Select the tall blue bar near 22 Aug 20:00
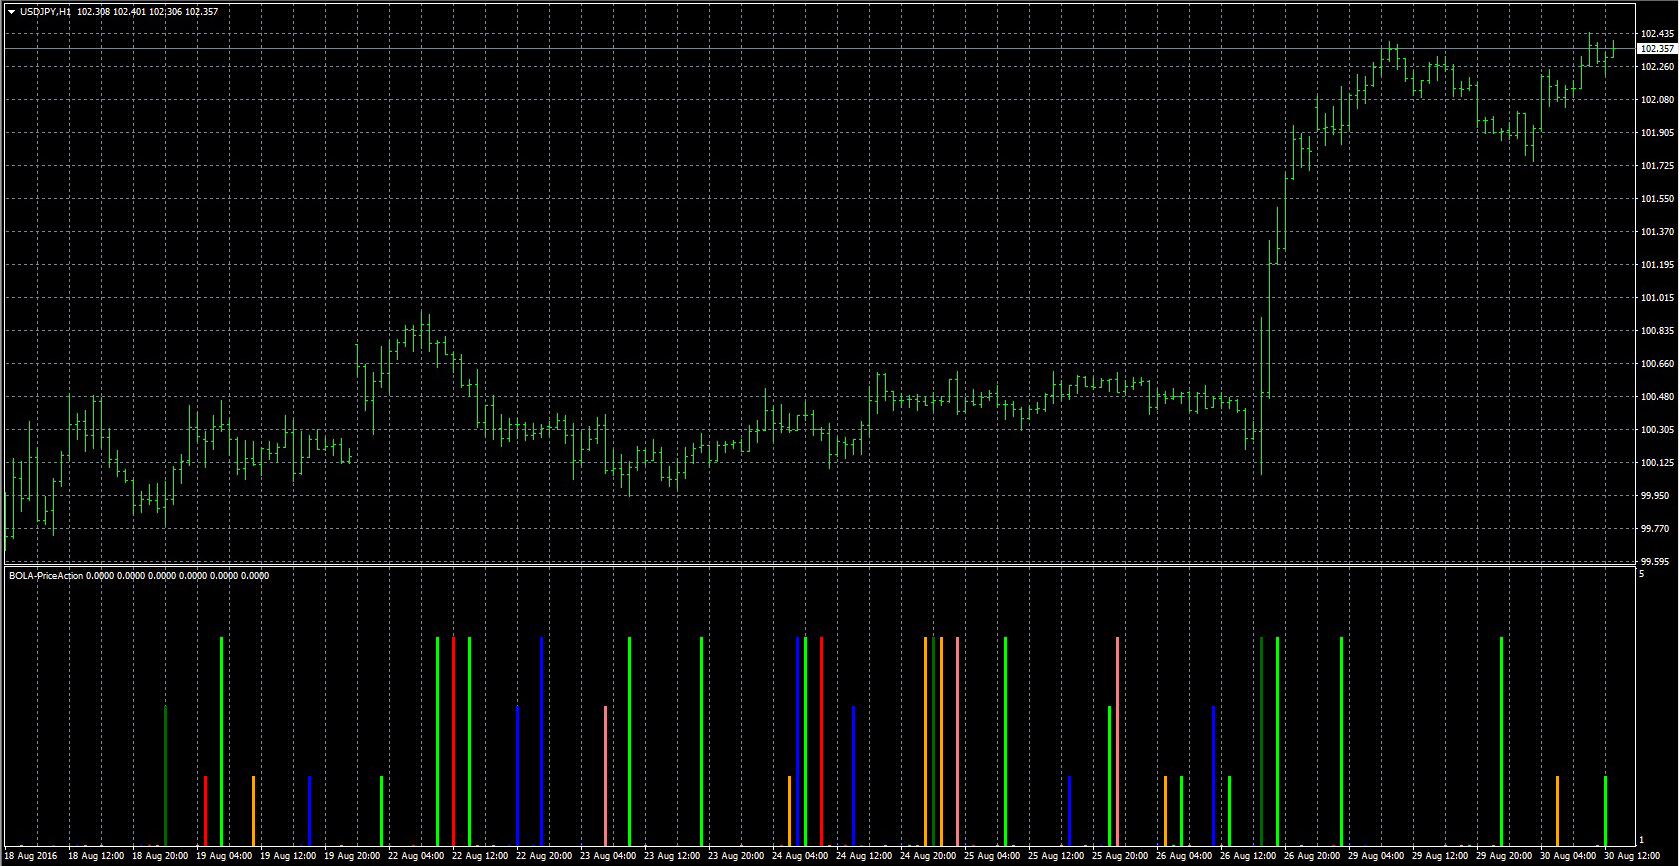The image size is (1680, 866). (x=541, y=740)
